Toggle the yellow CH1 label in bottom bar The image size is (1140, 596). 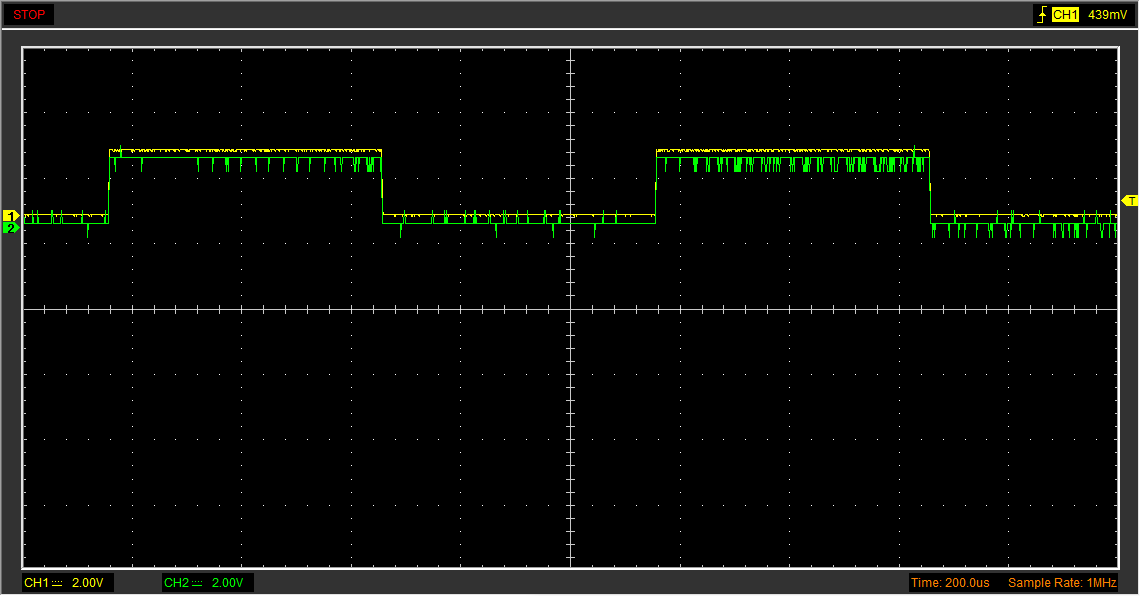coord(36,583)
